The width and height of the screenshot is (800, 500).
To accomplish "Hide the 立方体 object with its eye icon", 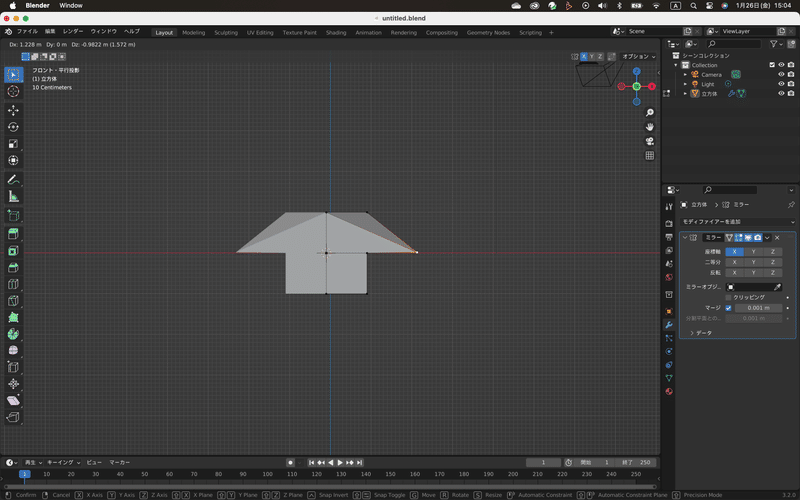I will (x=781, y=93).
